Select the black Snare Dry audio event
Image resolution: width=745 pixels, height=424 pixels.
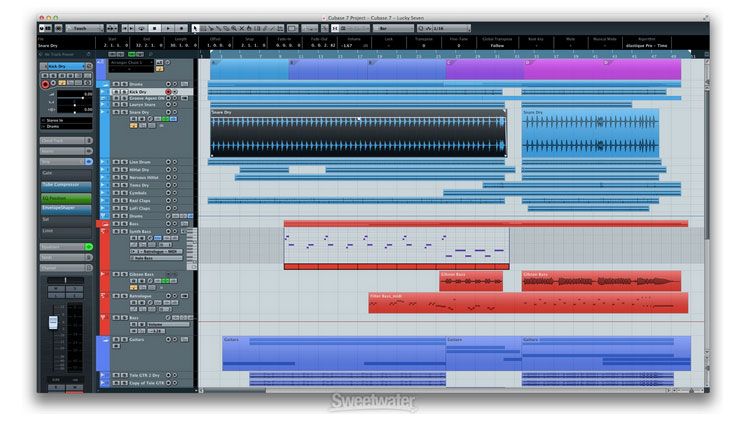(x=358, y=133)
